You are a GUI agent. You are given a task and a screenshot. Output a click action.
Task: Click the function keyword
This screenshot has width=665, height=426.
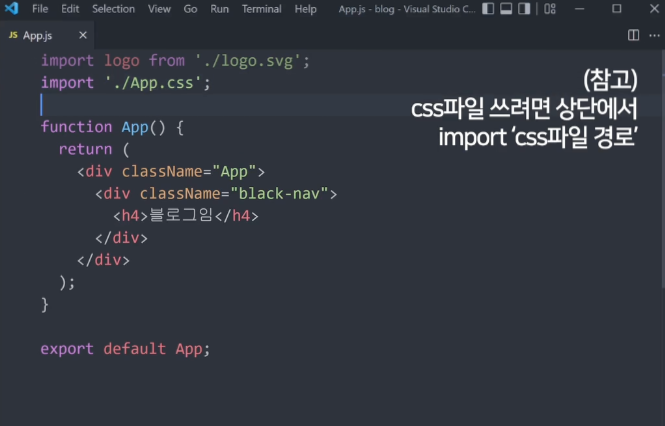click(76, 127)
